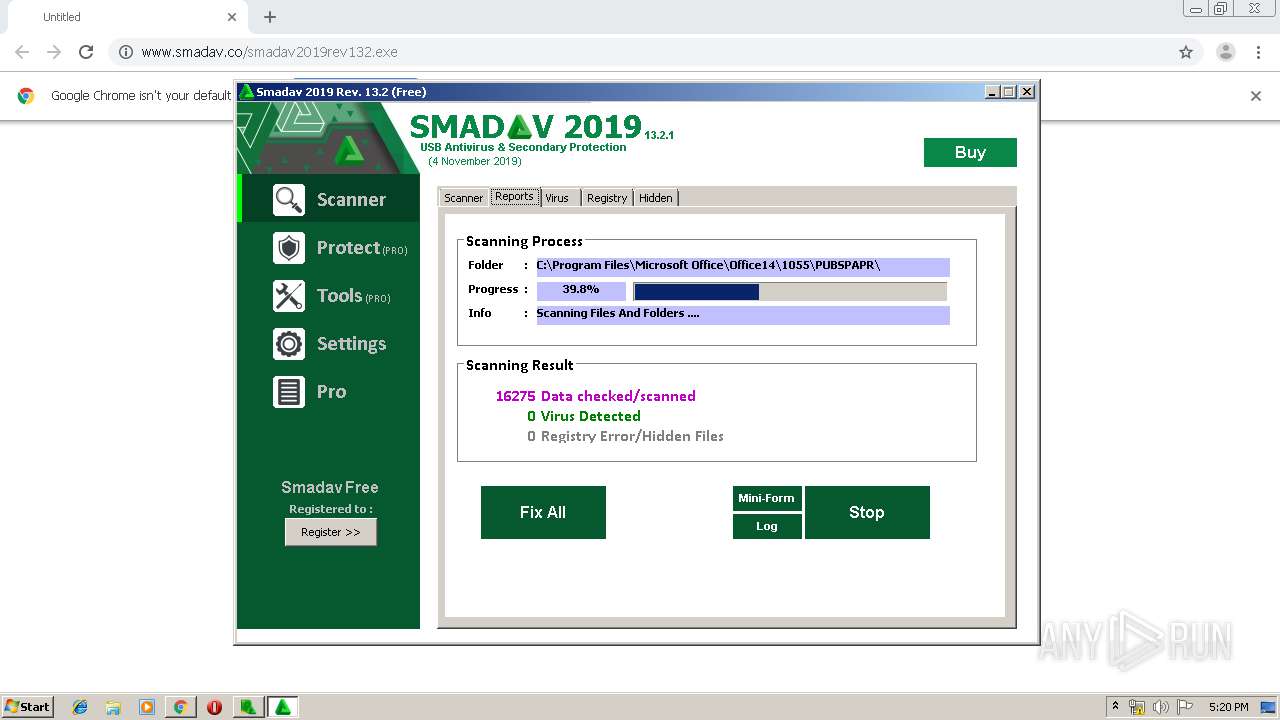Open the Hidden tab

pos(656,198)
